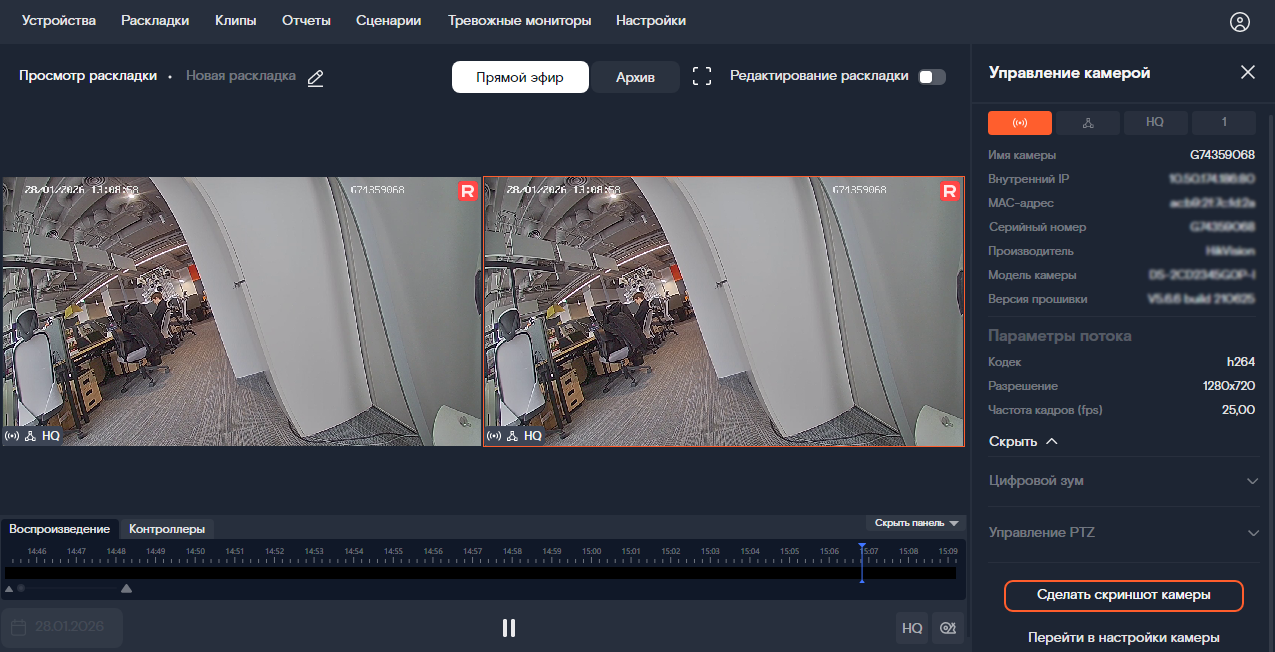Toggle the HQ quality button in bottom bar
This screenshot has height=652, width=1275.
[x=911, y=628]
